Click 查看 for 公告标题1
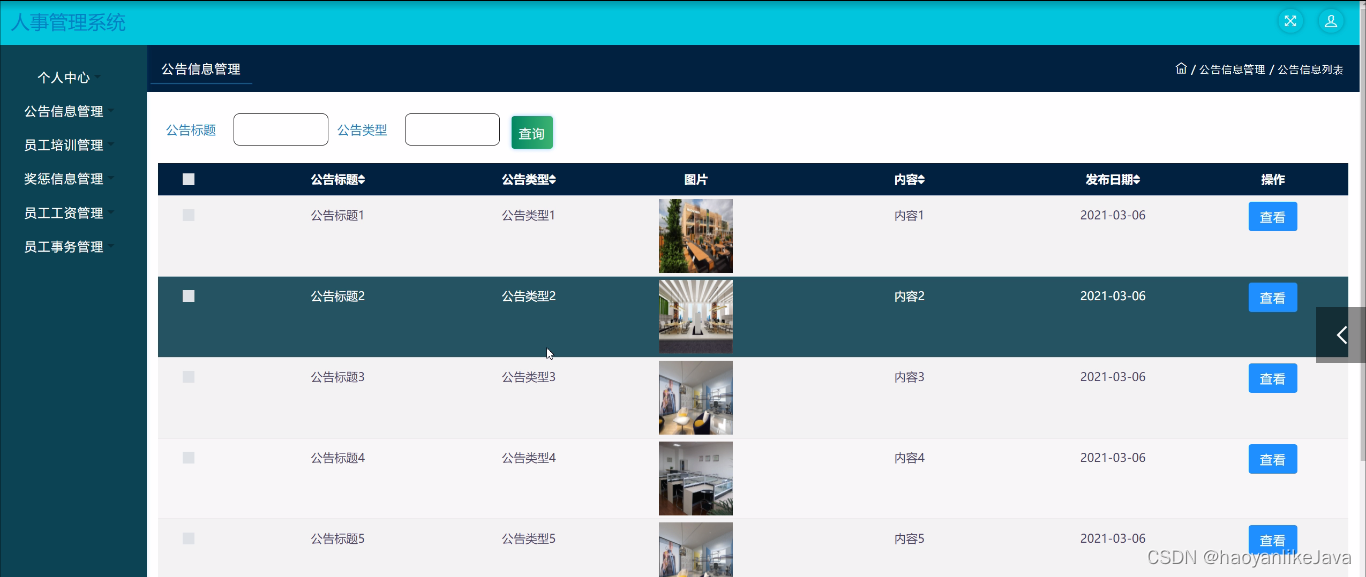Viewport: 1366px width, 577px height. [1273, 217]
